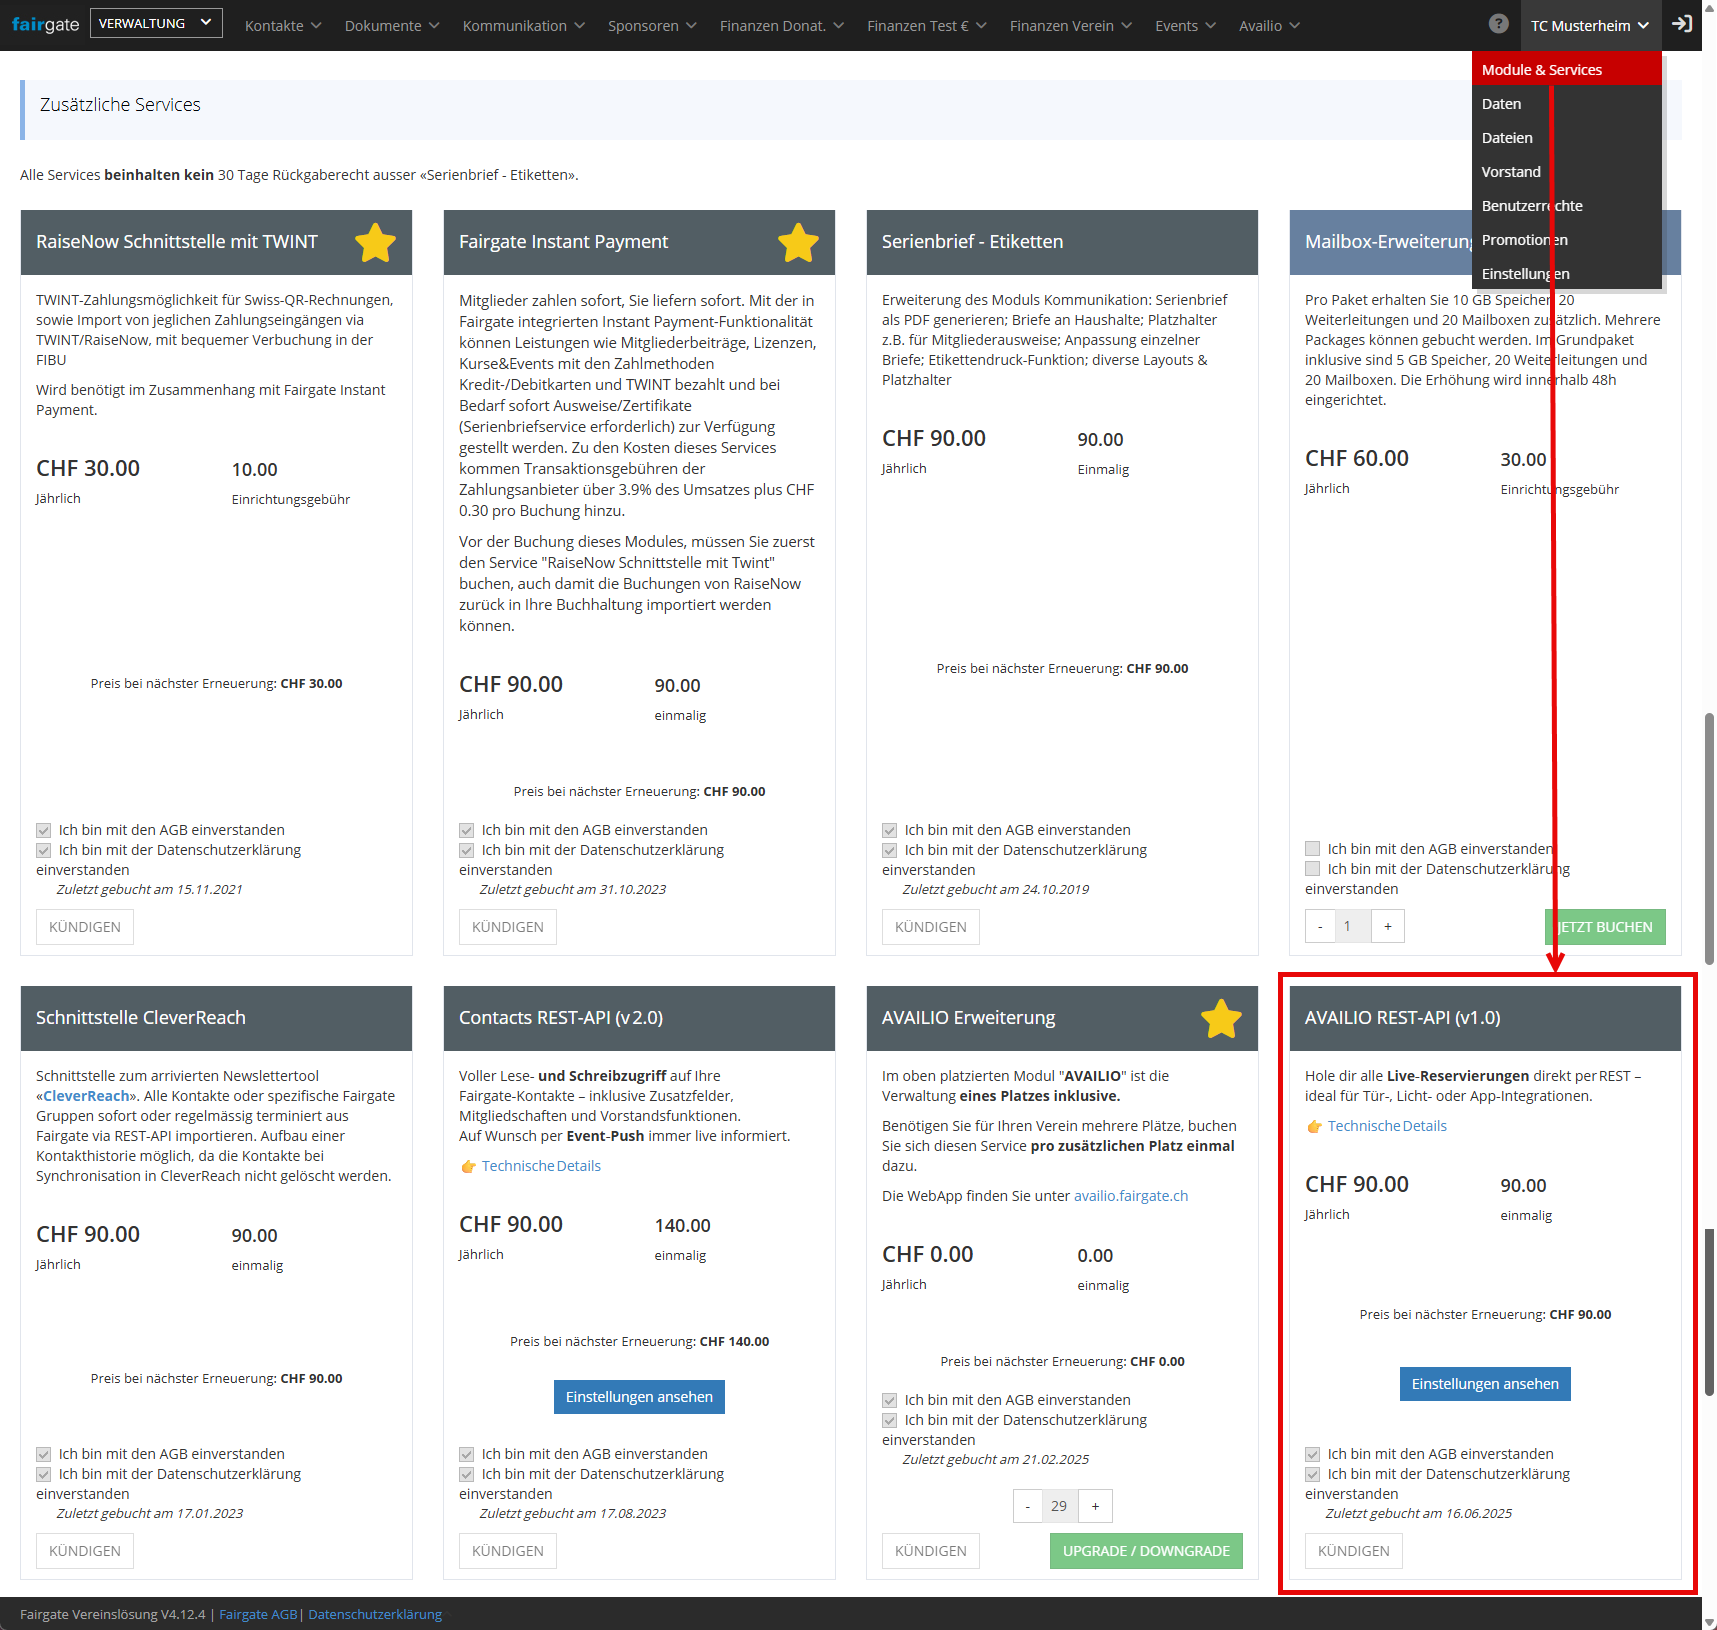
Task: Decrease AVAILIO Erweiterung quantity with minus
Action: [1027, 1506]
